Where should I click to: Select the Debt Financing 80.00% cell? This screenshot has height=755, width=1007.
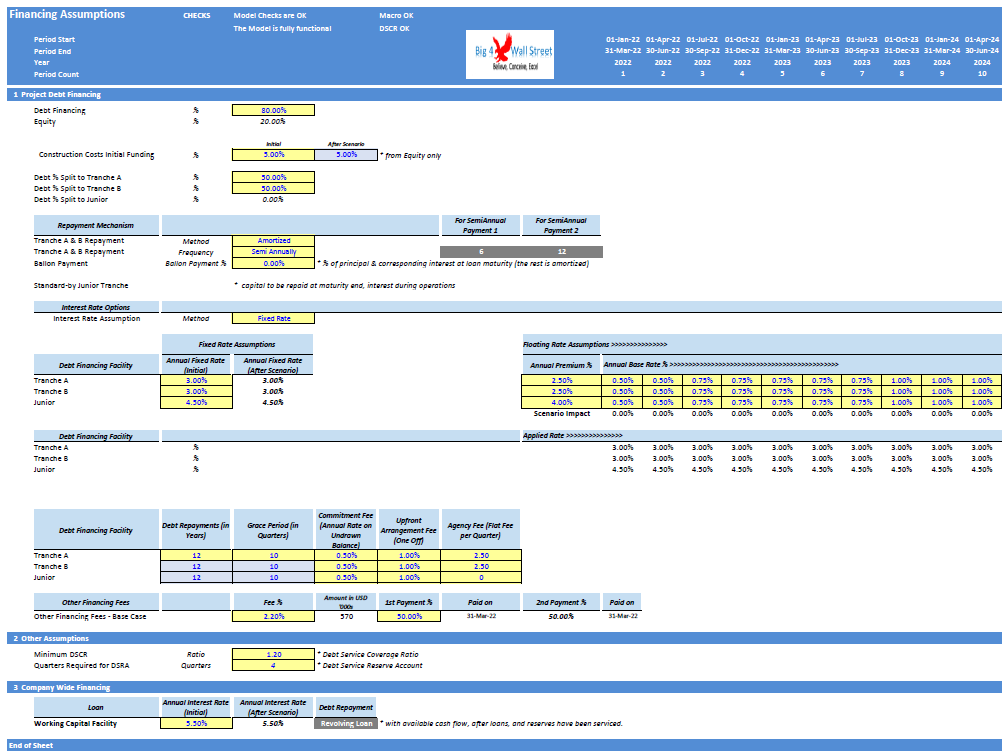[274, 110]
